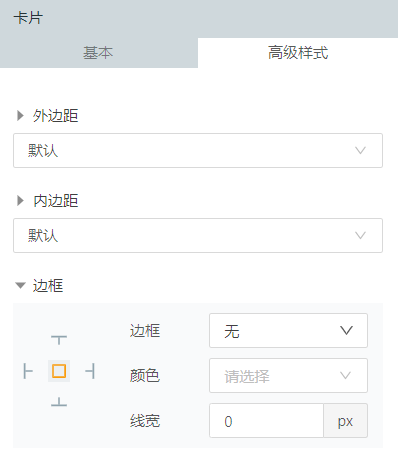Select the top border side icon
398x467 pixels.
coord(59,340)
